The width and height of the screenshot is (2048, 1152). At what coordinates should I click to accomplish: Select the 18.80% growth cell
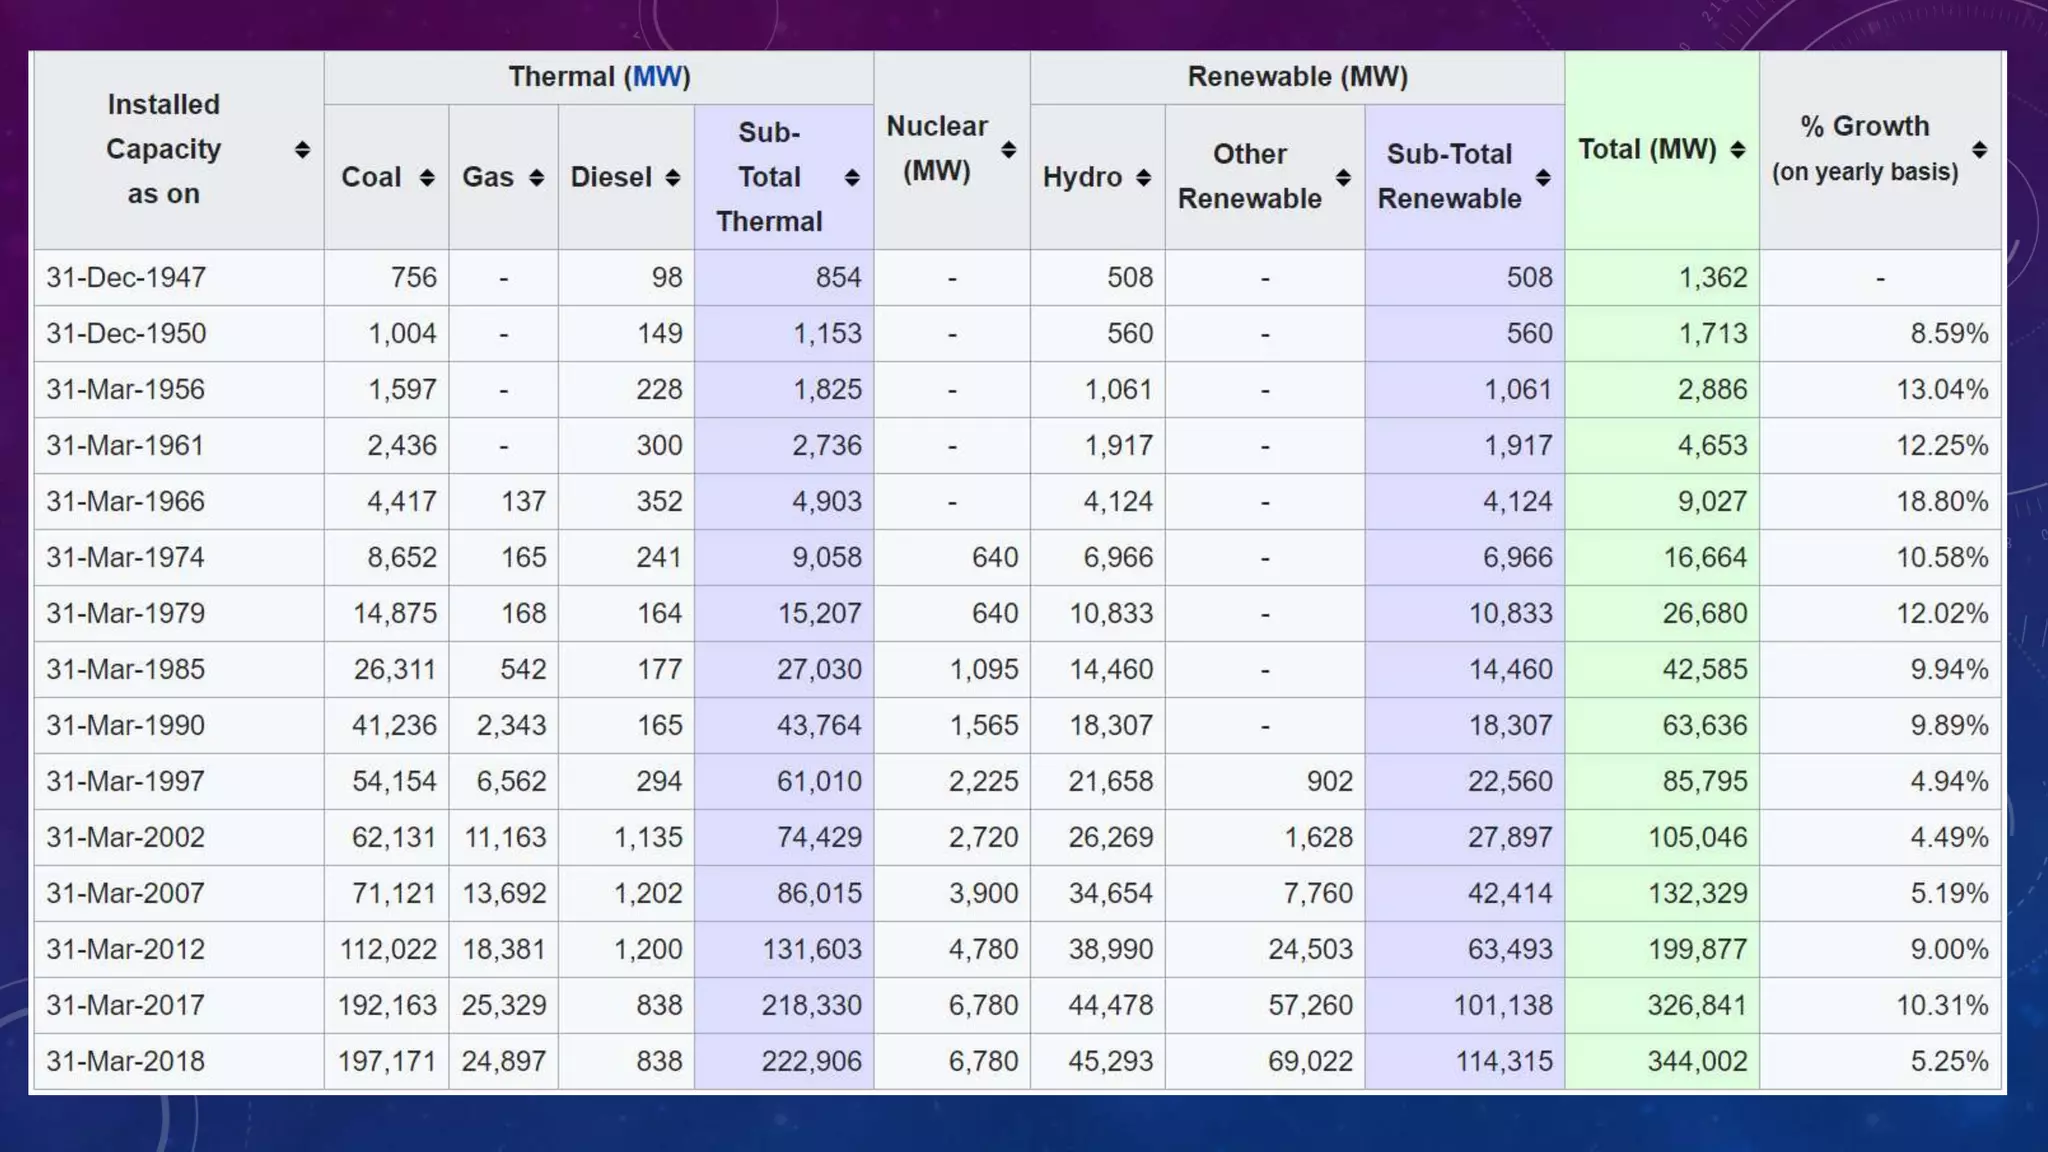[x=1942, y=501]
